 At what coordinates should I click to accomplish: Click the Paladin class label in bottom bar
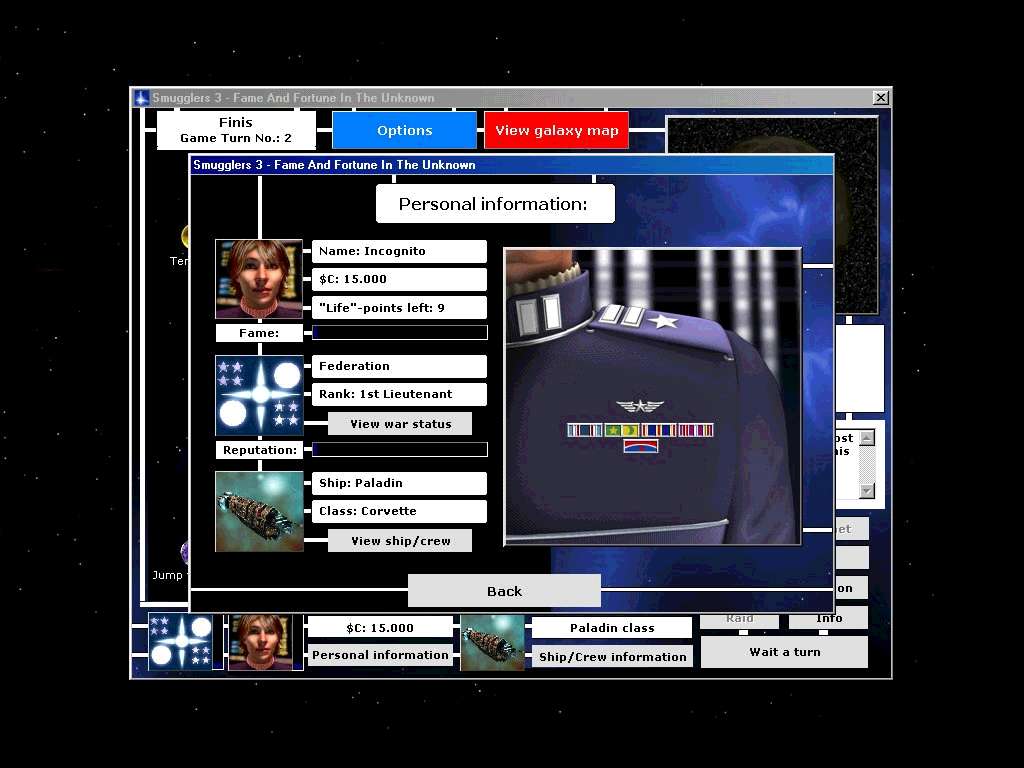click(x=612, y=628)
